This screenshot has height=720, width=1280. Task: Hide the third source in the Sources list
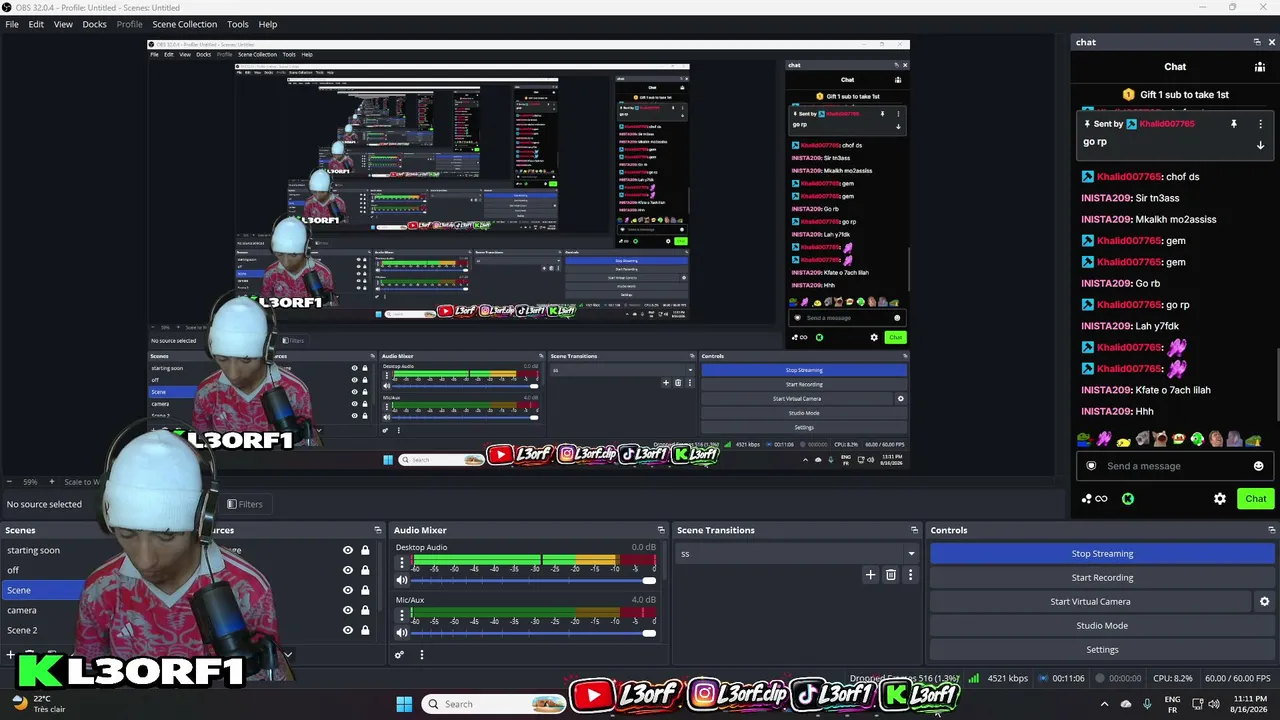coord(348,590)
